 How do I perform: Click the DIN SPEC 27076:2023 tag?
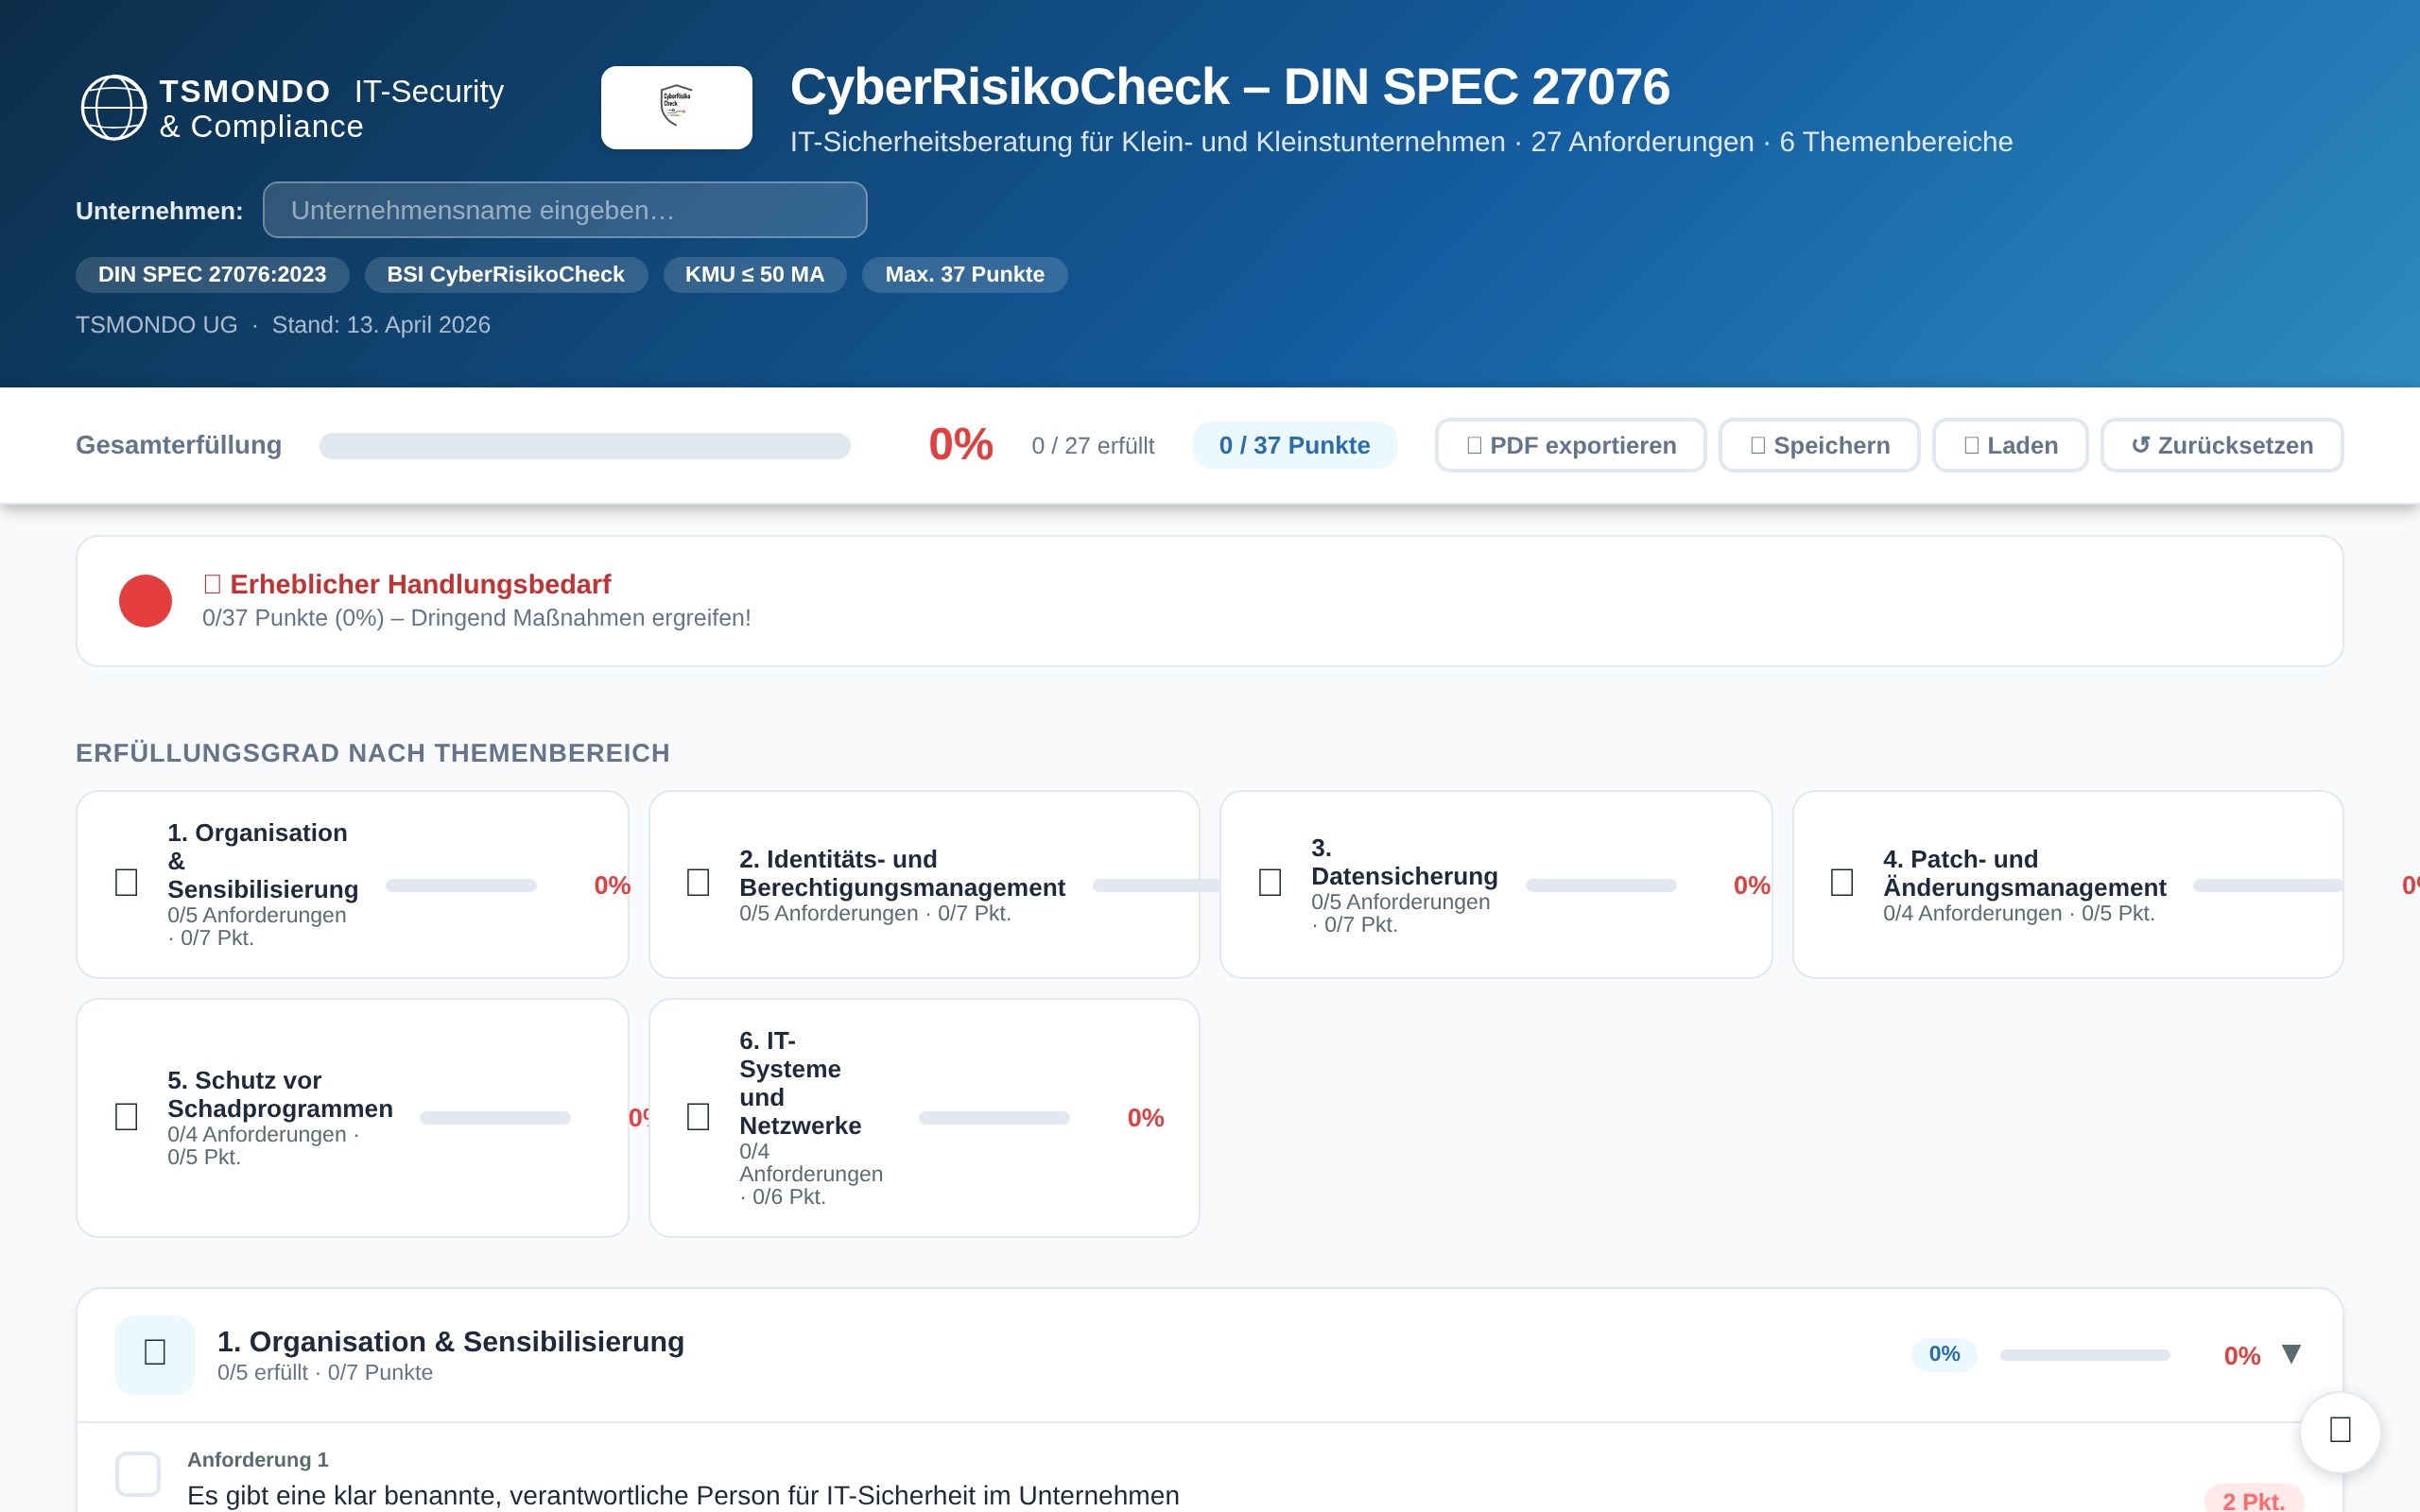click(212, 275)
